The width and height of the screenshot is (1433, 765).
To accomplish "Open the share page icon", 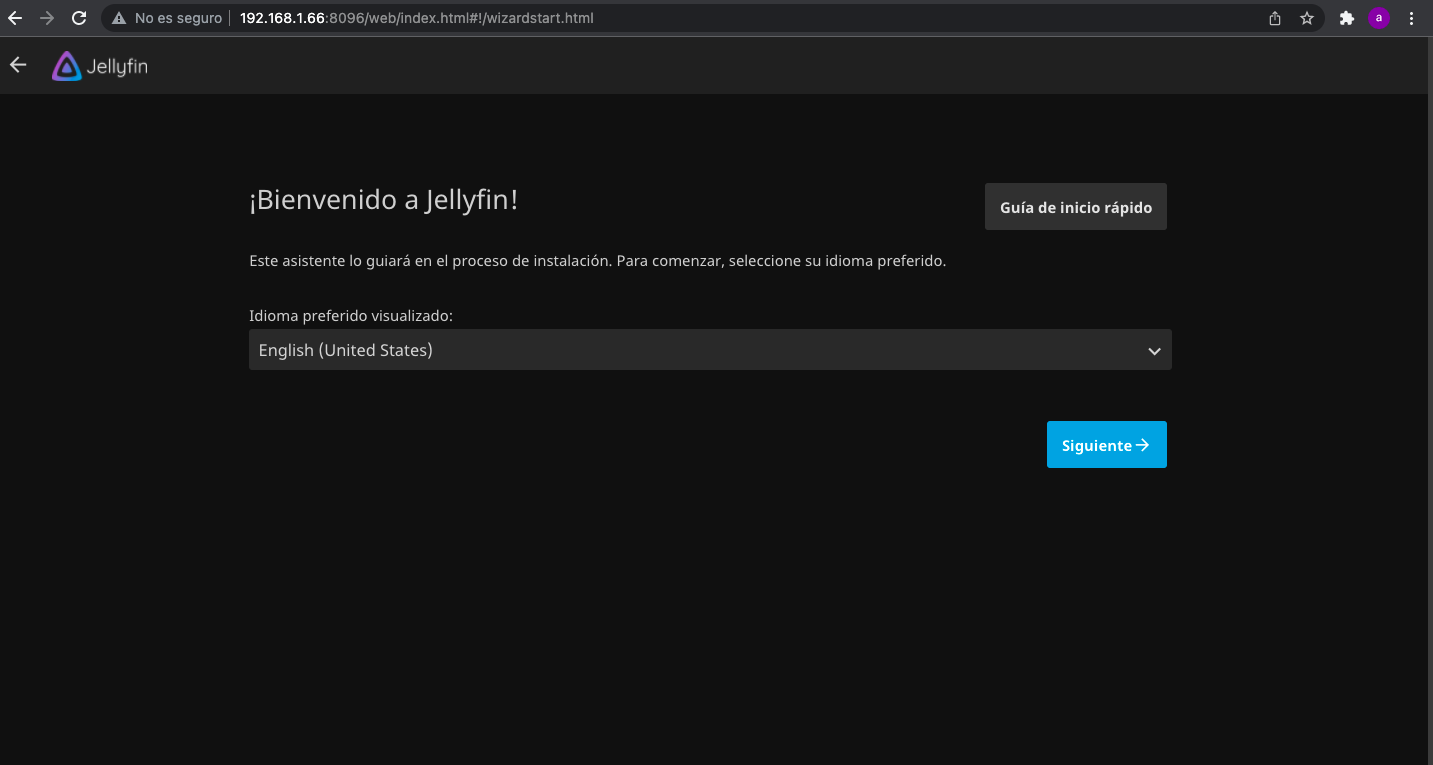I will [x=1275, y=18].
